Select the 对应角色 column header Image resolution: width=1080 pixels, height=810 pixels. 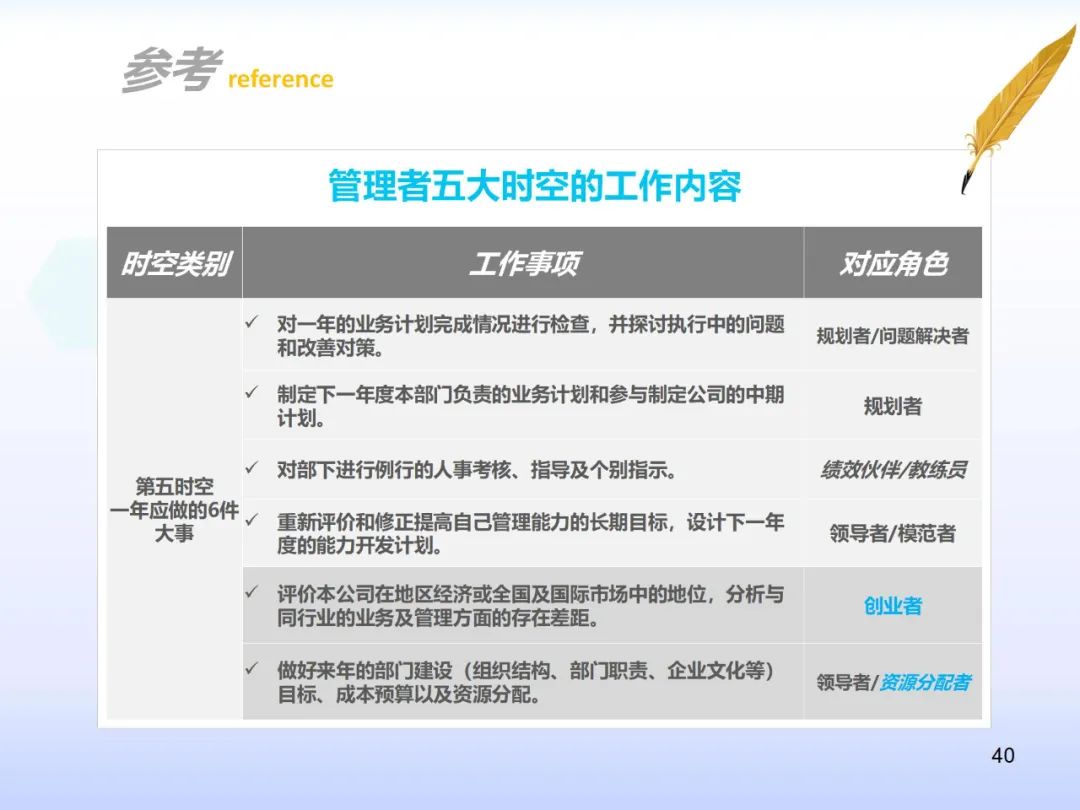[893, 263]
